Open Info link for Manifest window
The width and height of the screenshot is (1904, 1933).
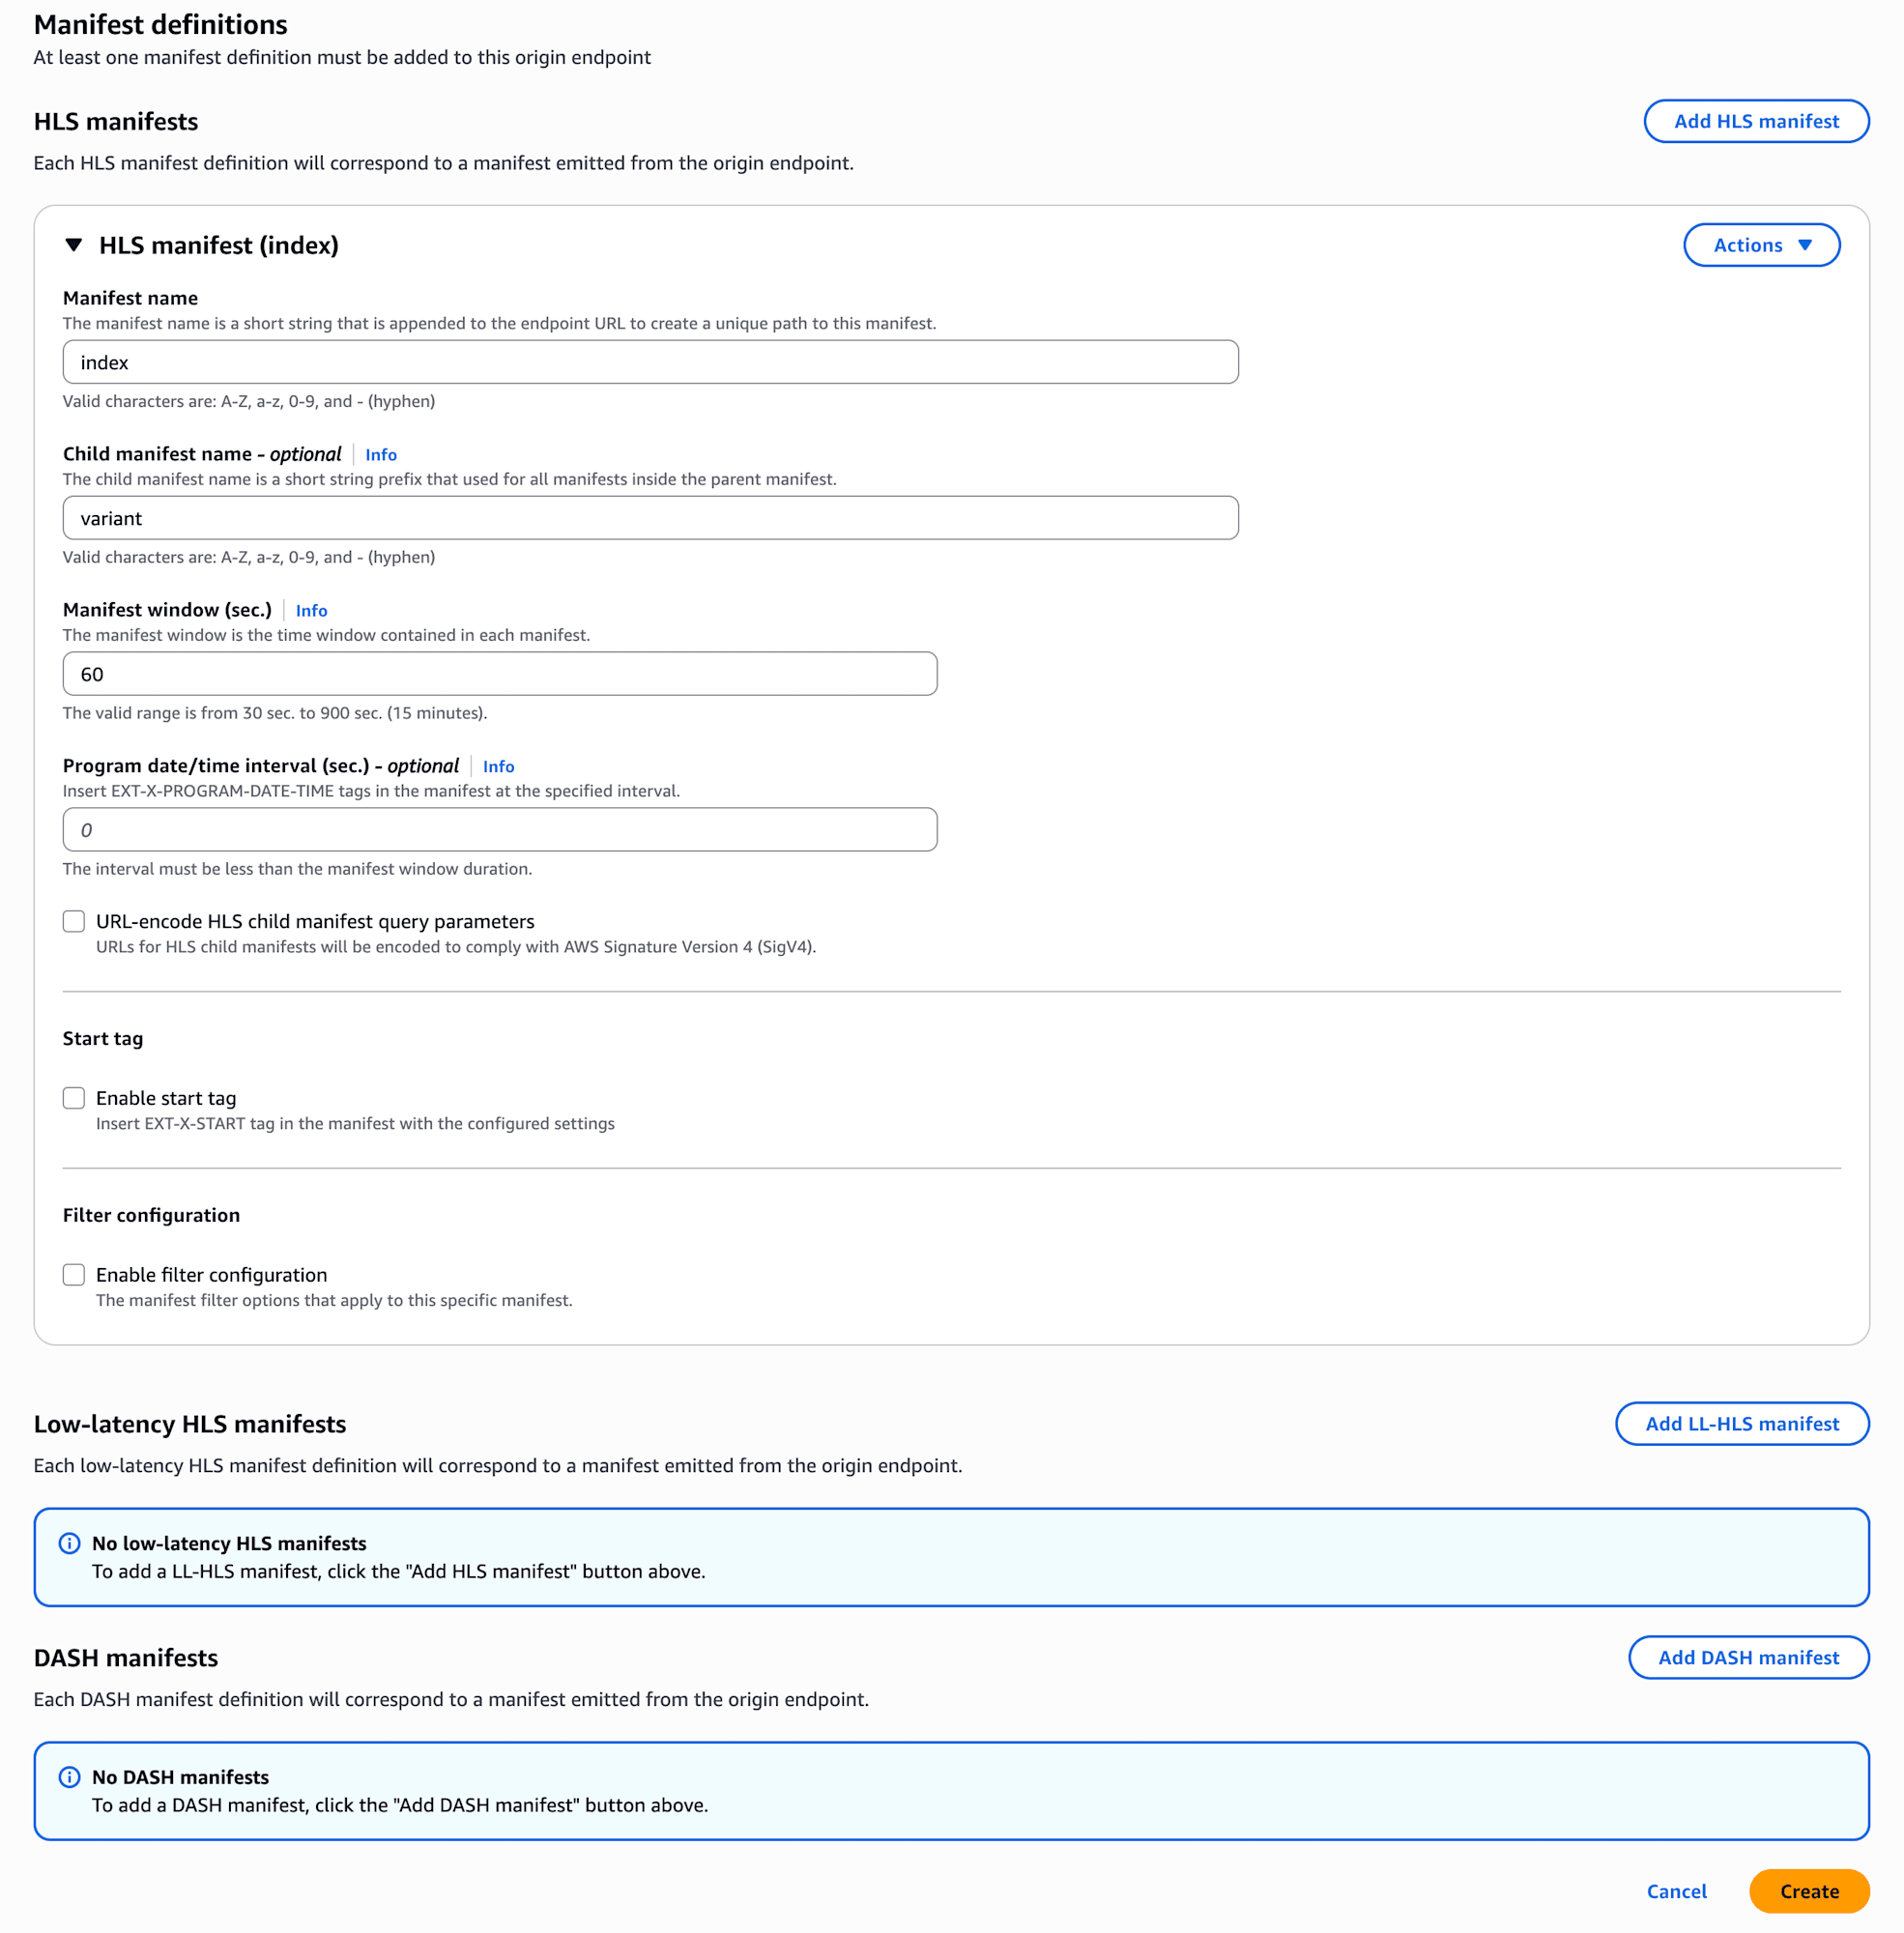(x=311, y=611)
